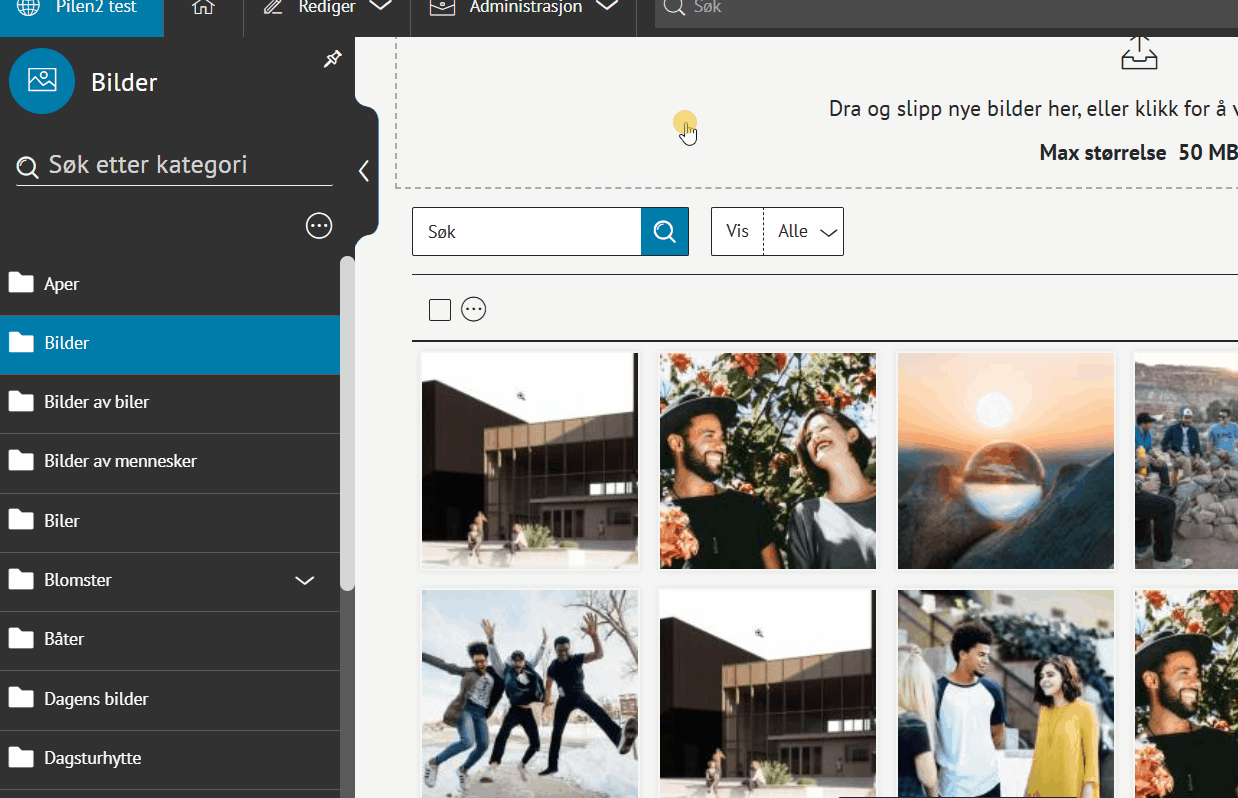This screenshot has width=1238, height=798.
Task: Select the sunset glass ball thumbnail
Action: (x=1005, y=460)
